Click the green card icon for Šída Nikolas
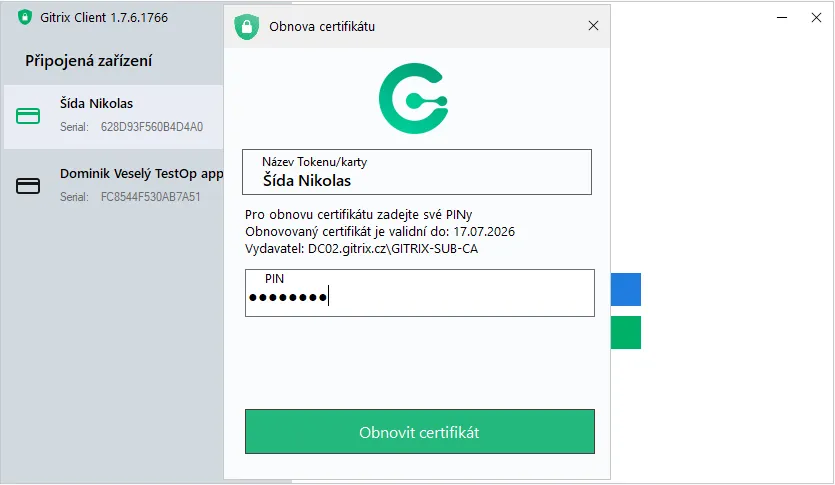 pyautogui.click(x=29, y=116)
